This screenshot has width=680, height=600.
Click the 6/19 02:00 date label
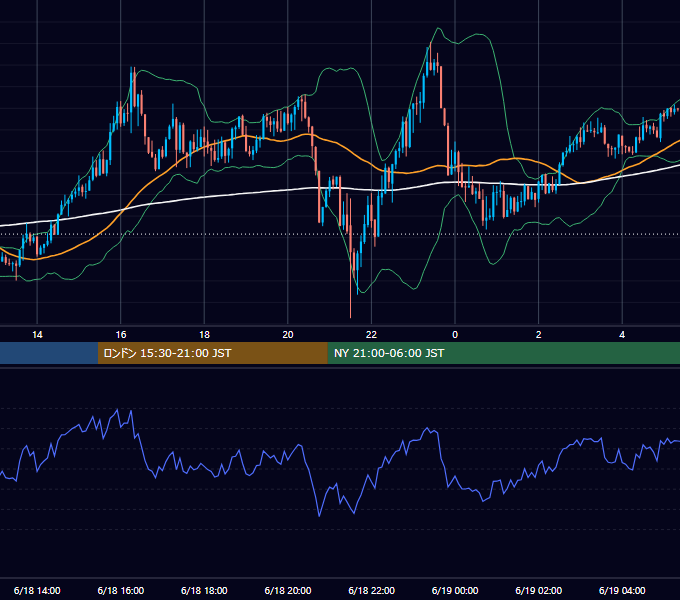coord(539,590)
